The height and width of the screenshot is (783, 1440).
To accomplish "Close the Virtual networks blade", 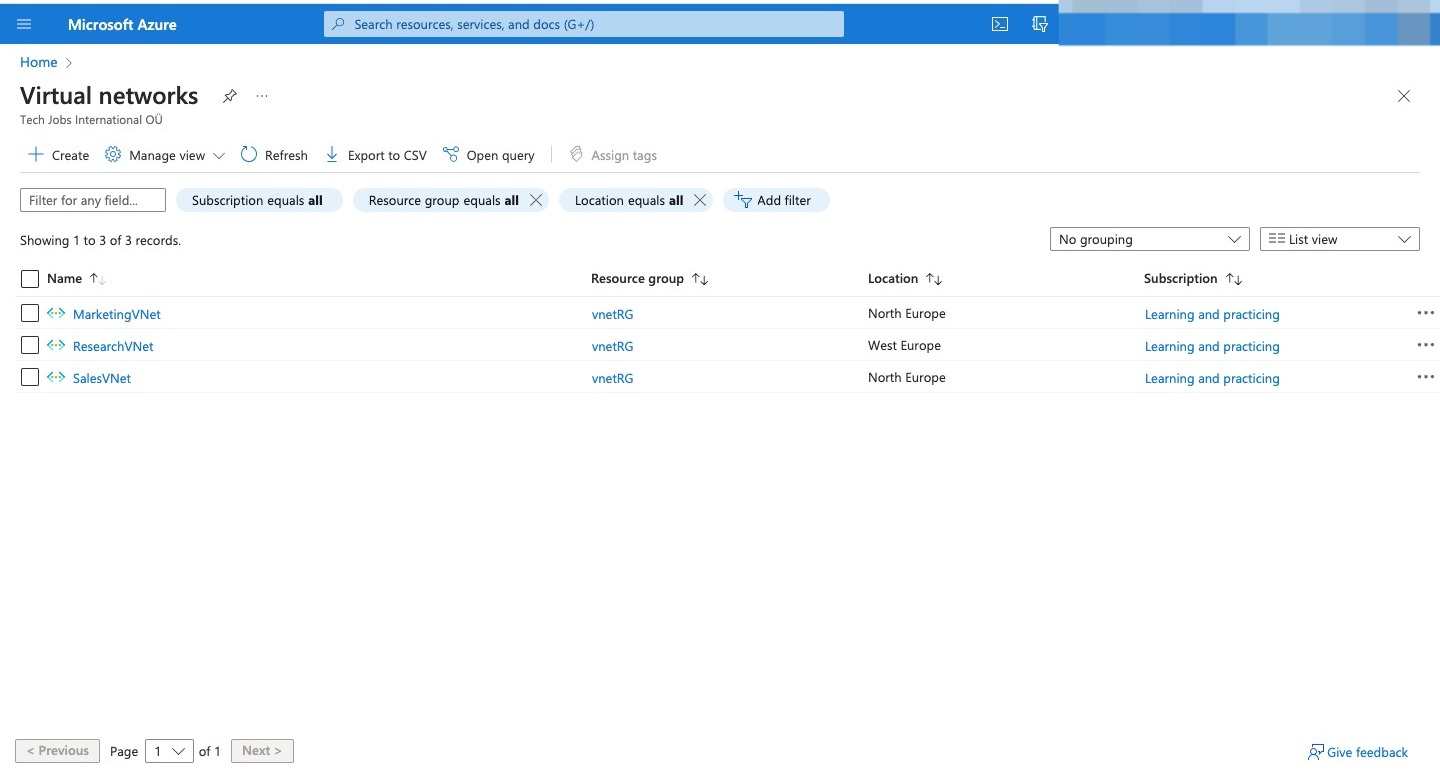I will coord(1404,96).
